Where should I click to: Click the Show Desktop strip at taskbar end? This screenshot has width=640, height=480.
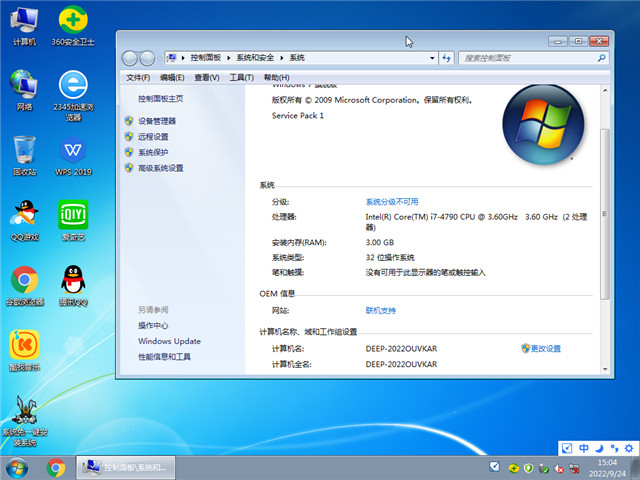[636, 468]
